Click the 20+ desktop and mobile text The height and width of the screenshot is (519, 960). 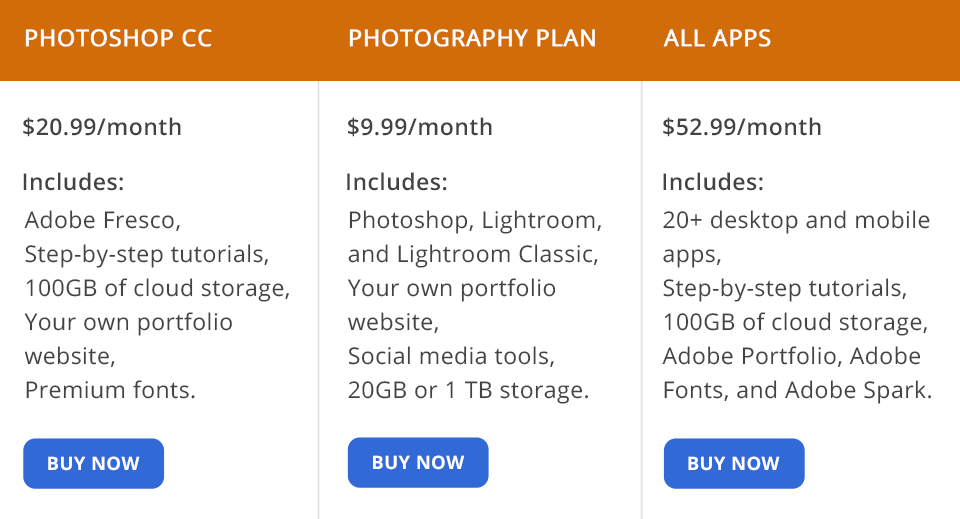tap(797, 220)
